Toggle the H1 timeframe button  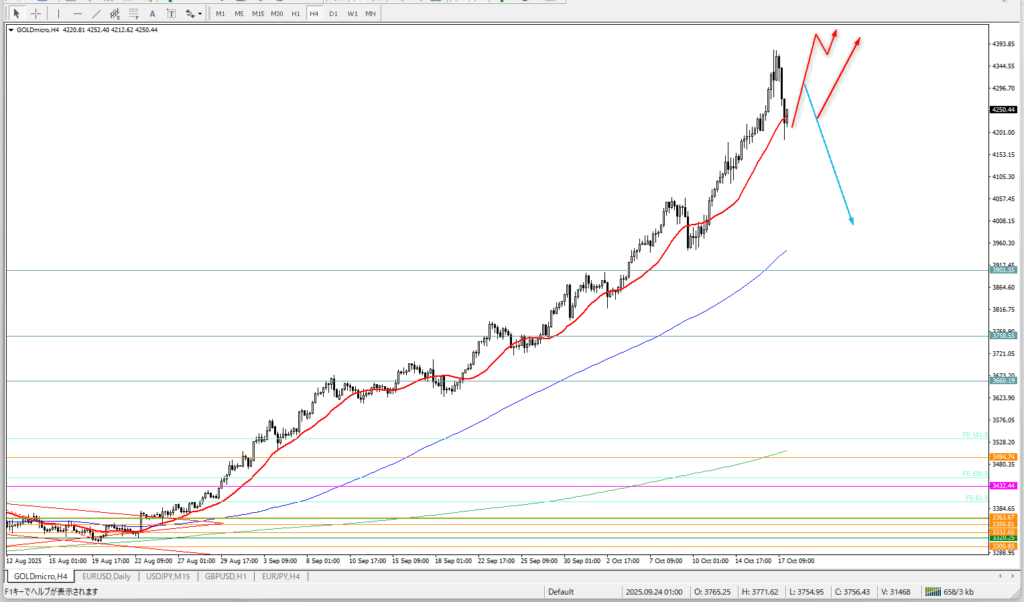[x=296, y=13]
